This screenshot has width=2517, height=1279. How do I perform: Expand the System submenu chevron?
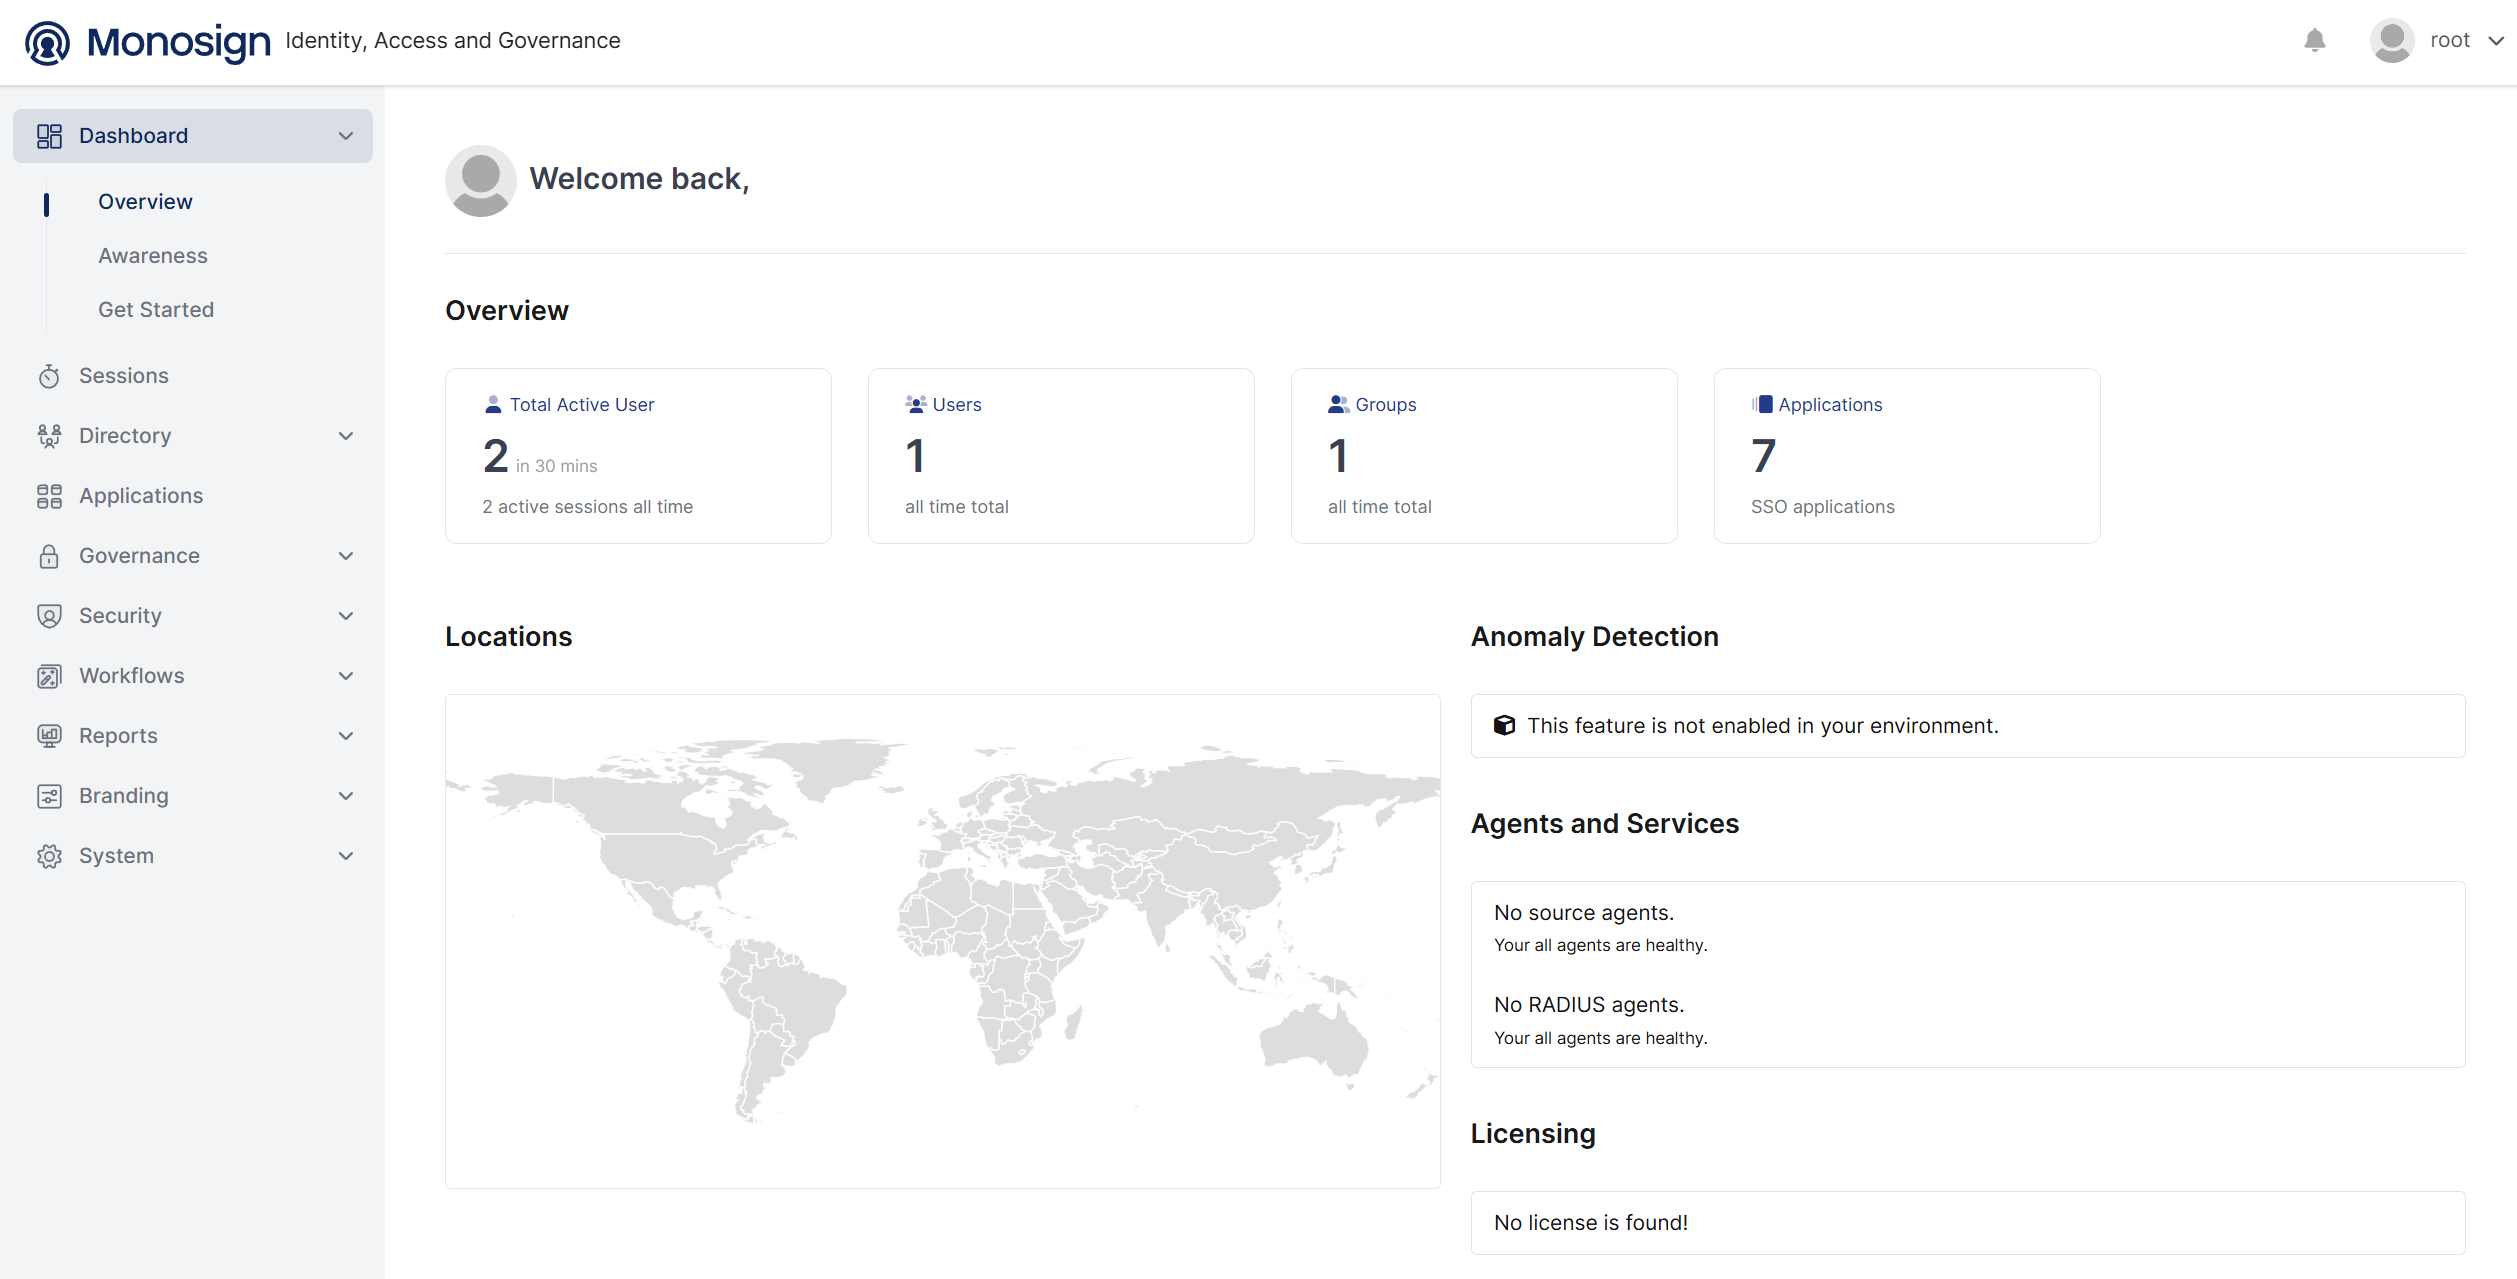pyautogui.click(x=346, y=856)
